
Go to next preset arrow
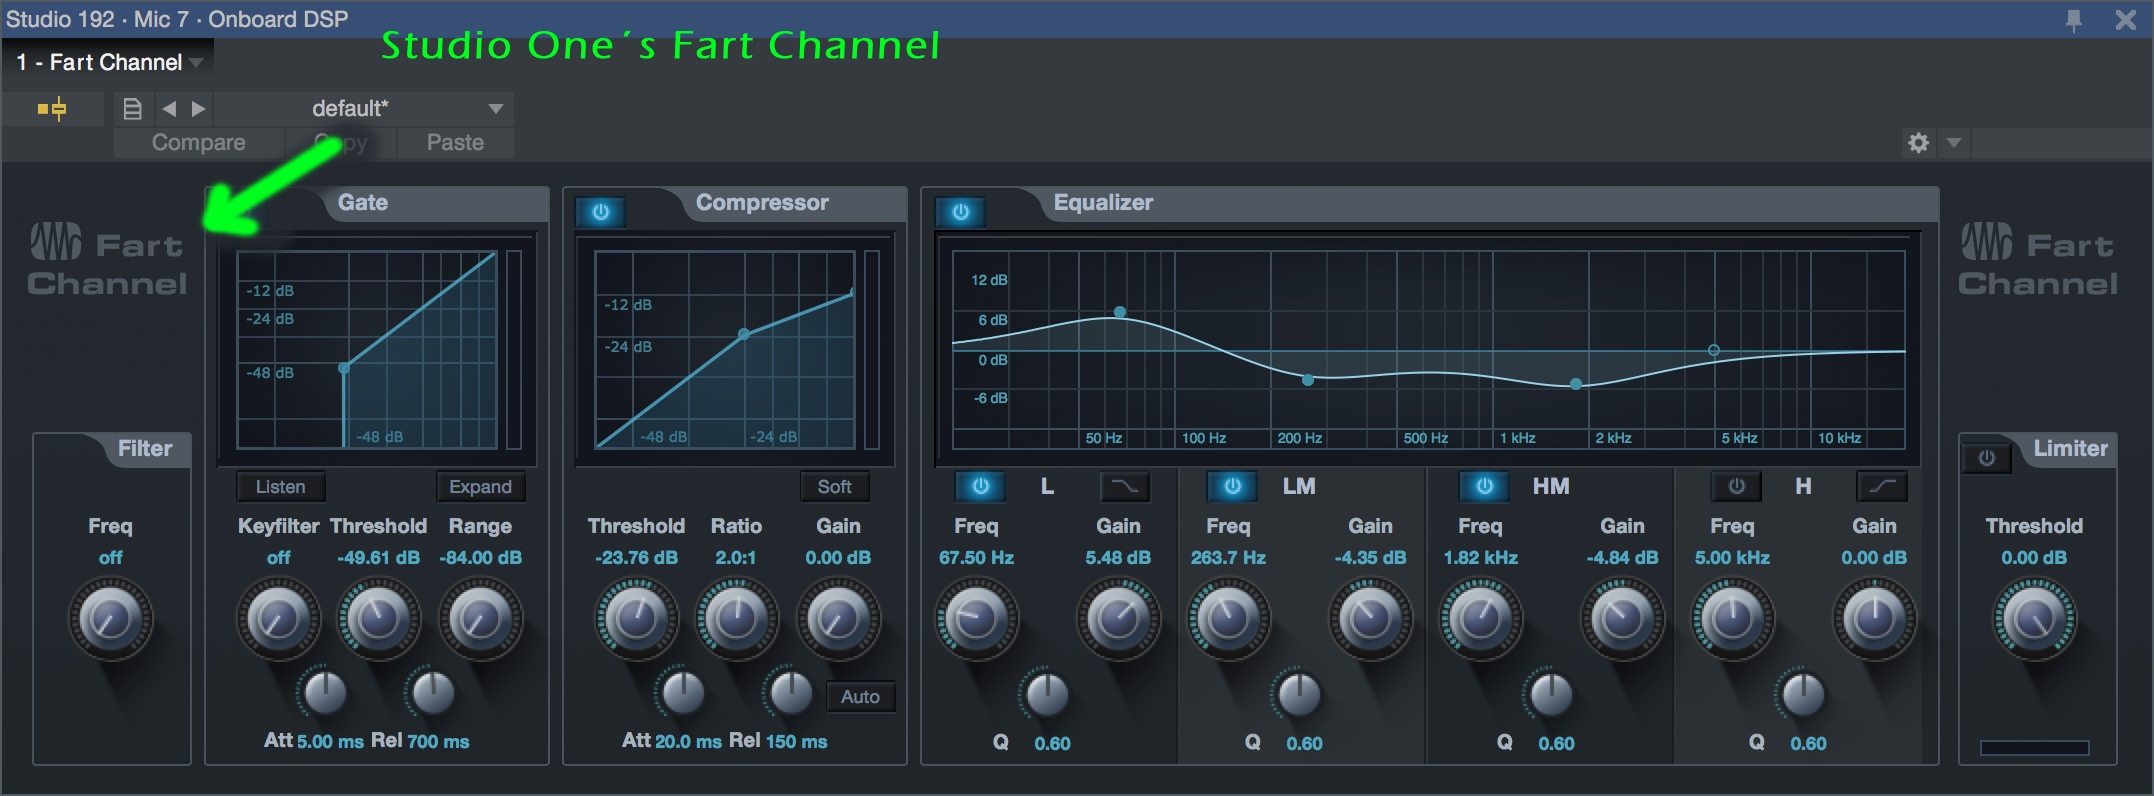point(198,108)
